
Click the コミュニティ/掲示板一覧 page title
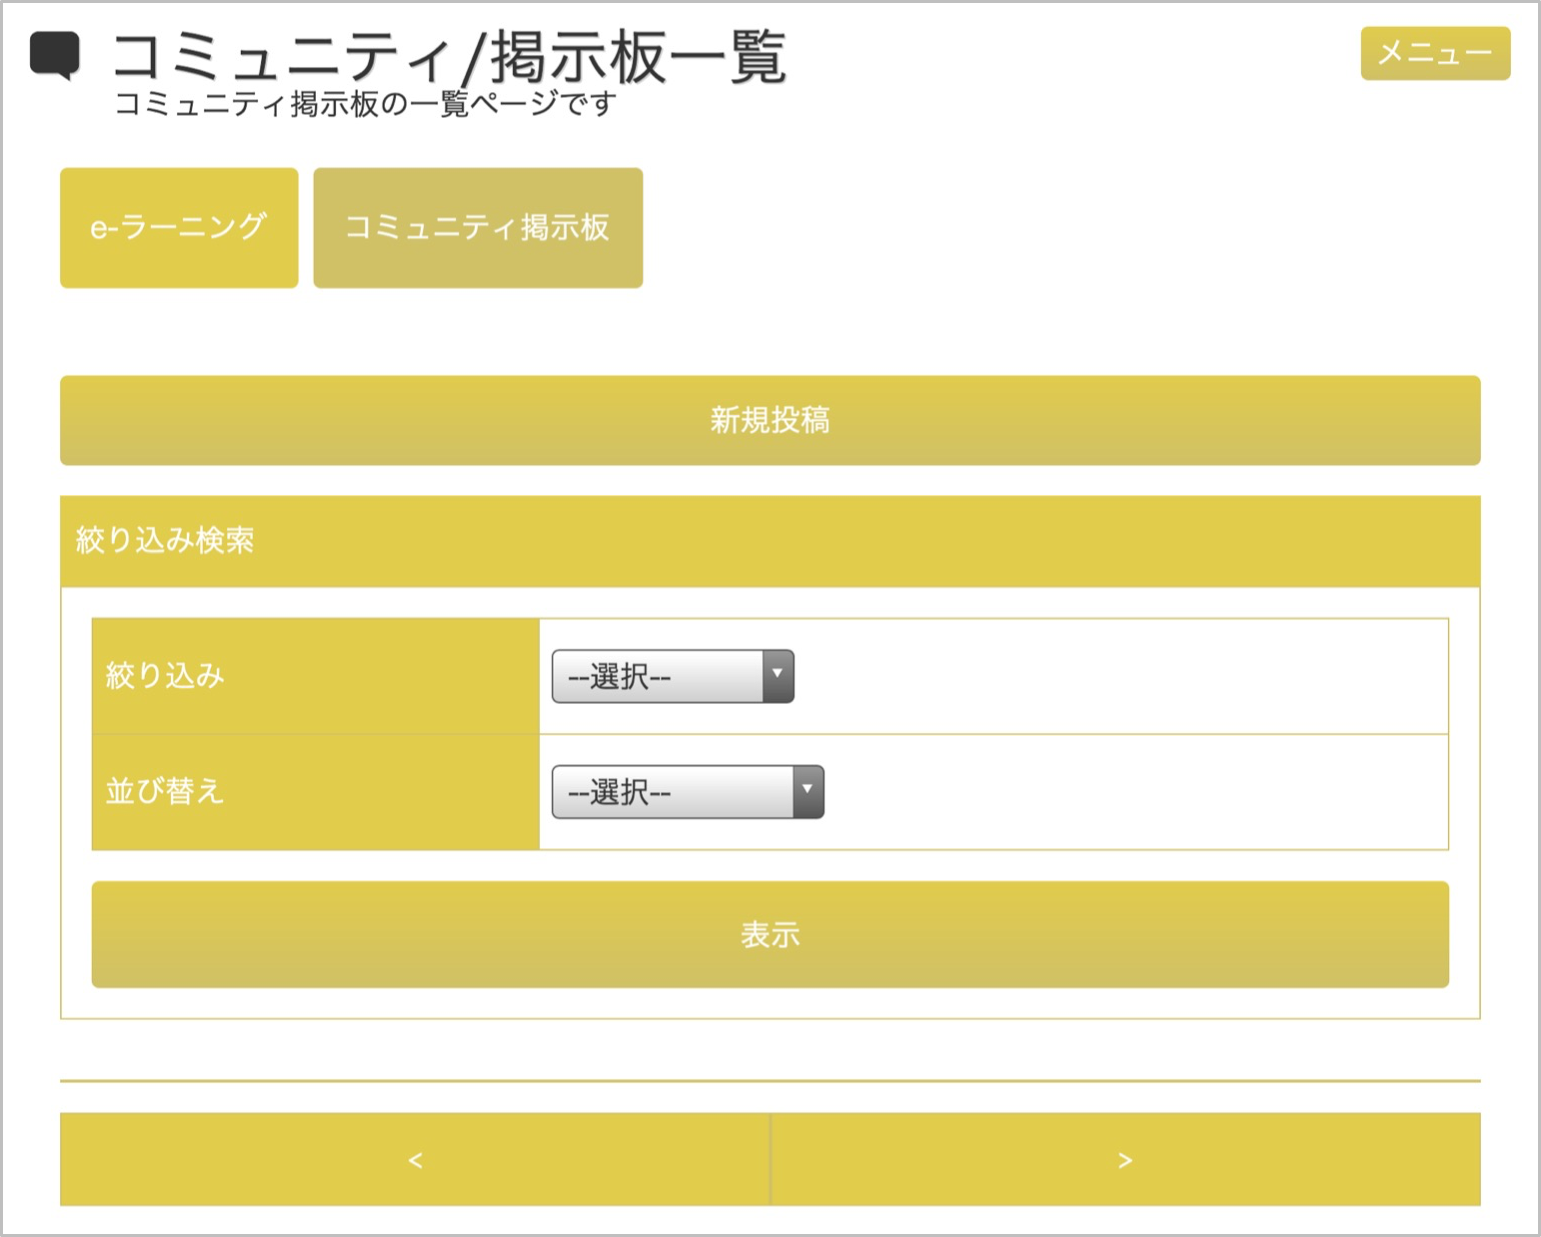click(448, 57)
